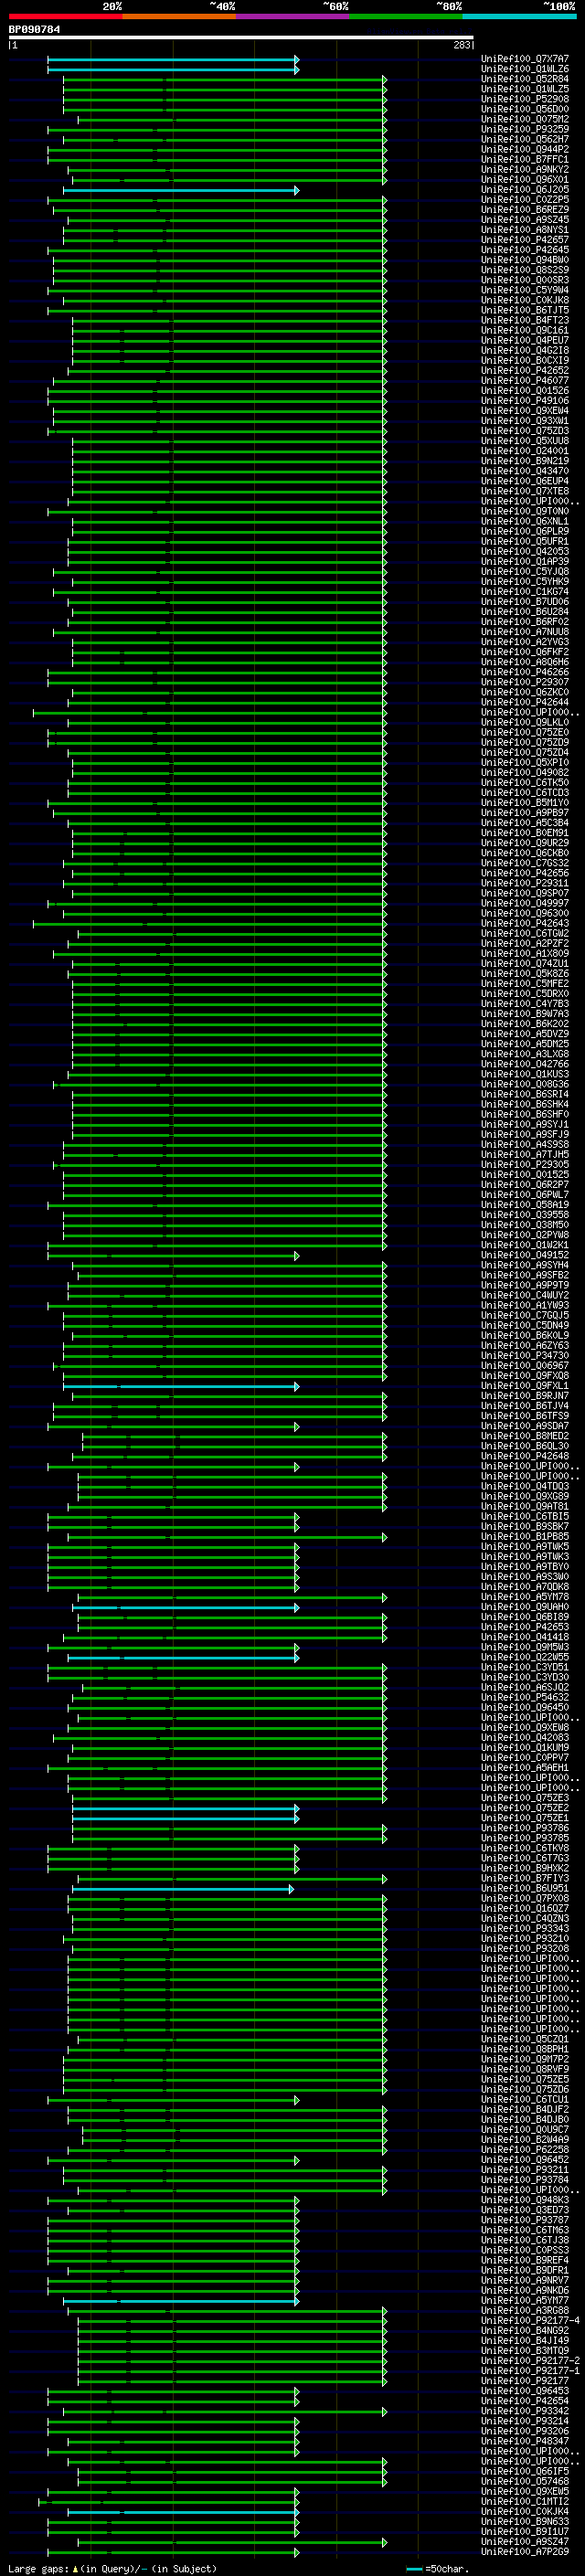Click the green ~80% legend segment

(406, 16)
